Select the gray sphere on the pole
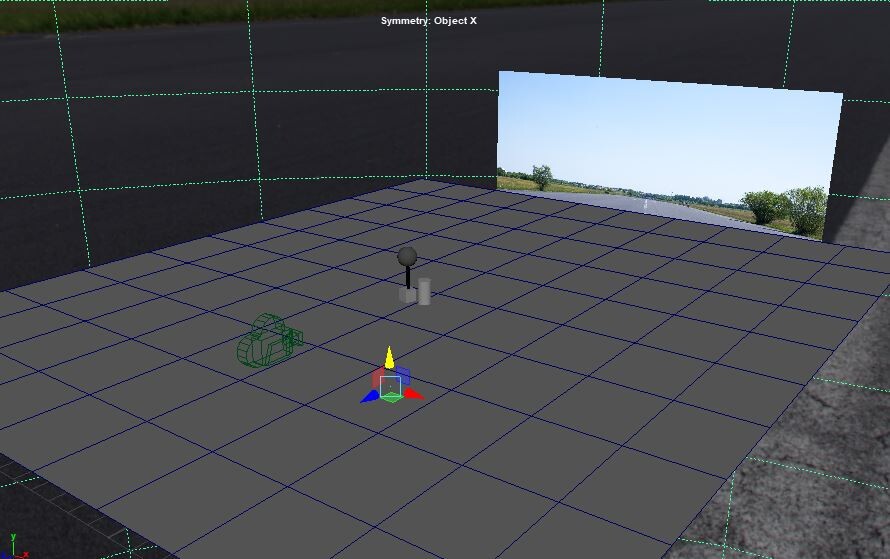The width and height of the screenshot is (890, 559). (407, 257)
